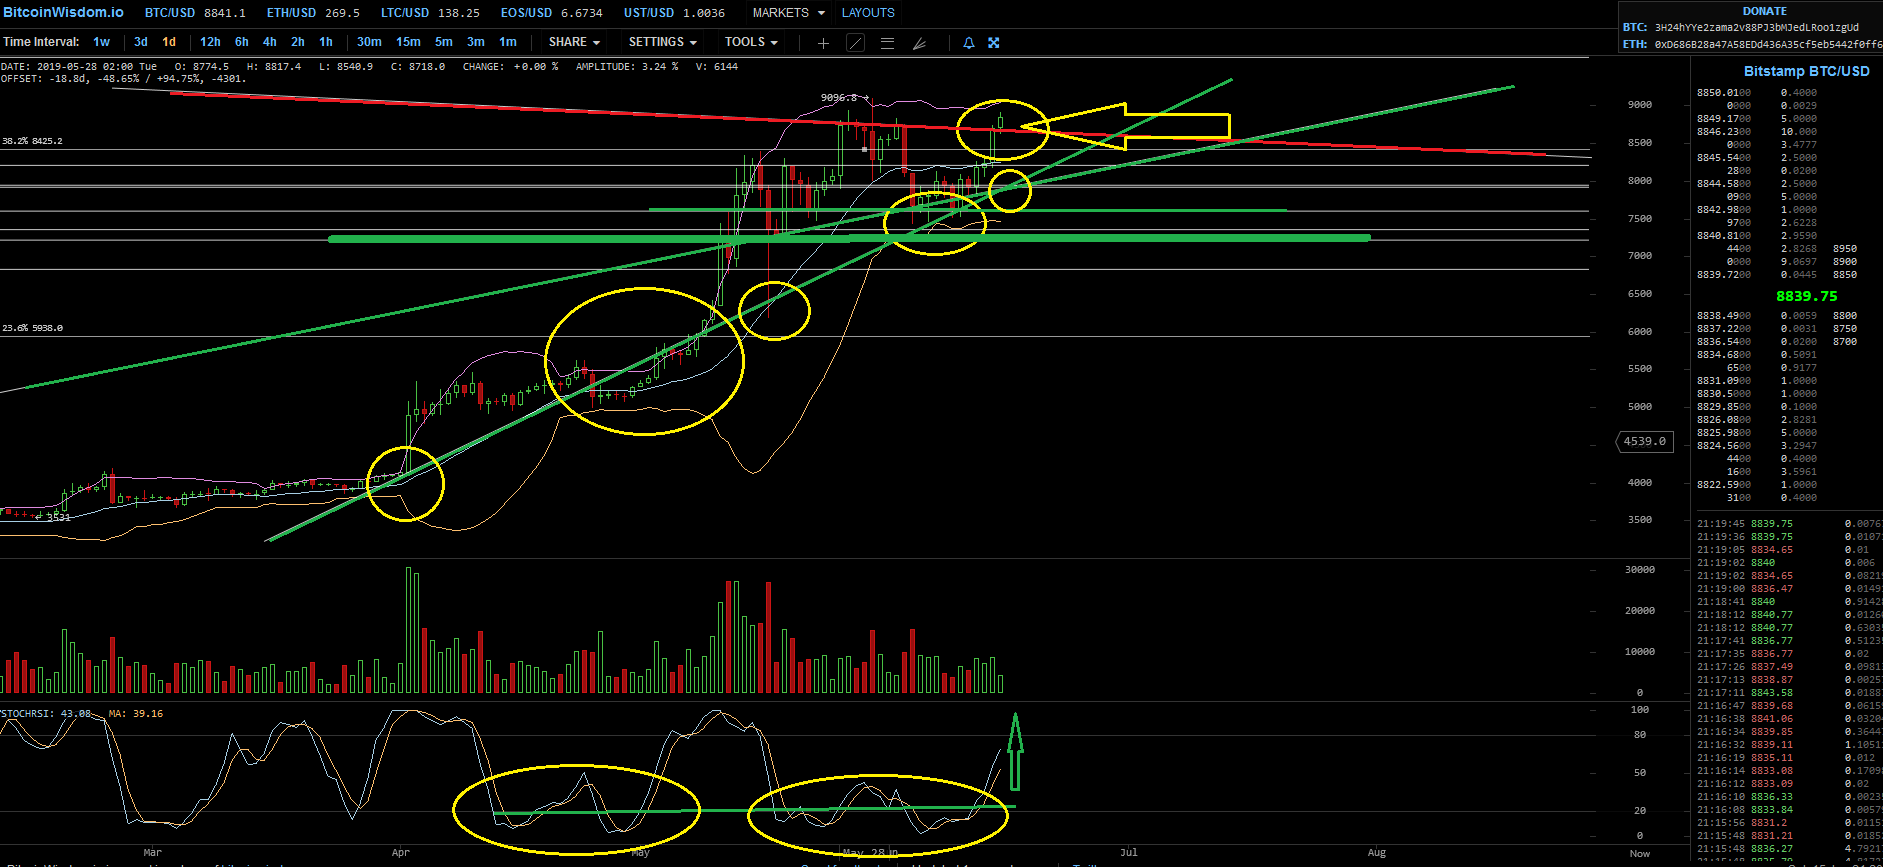1883x867 pixels.
Task: Choose the 1h time interval
Action: (x=326, y=42)
